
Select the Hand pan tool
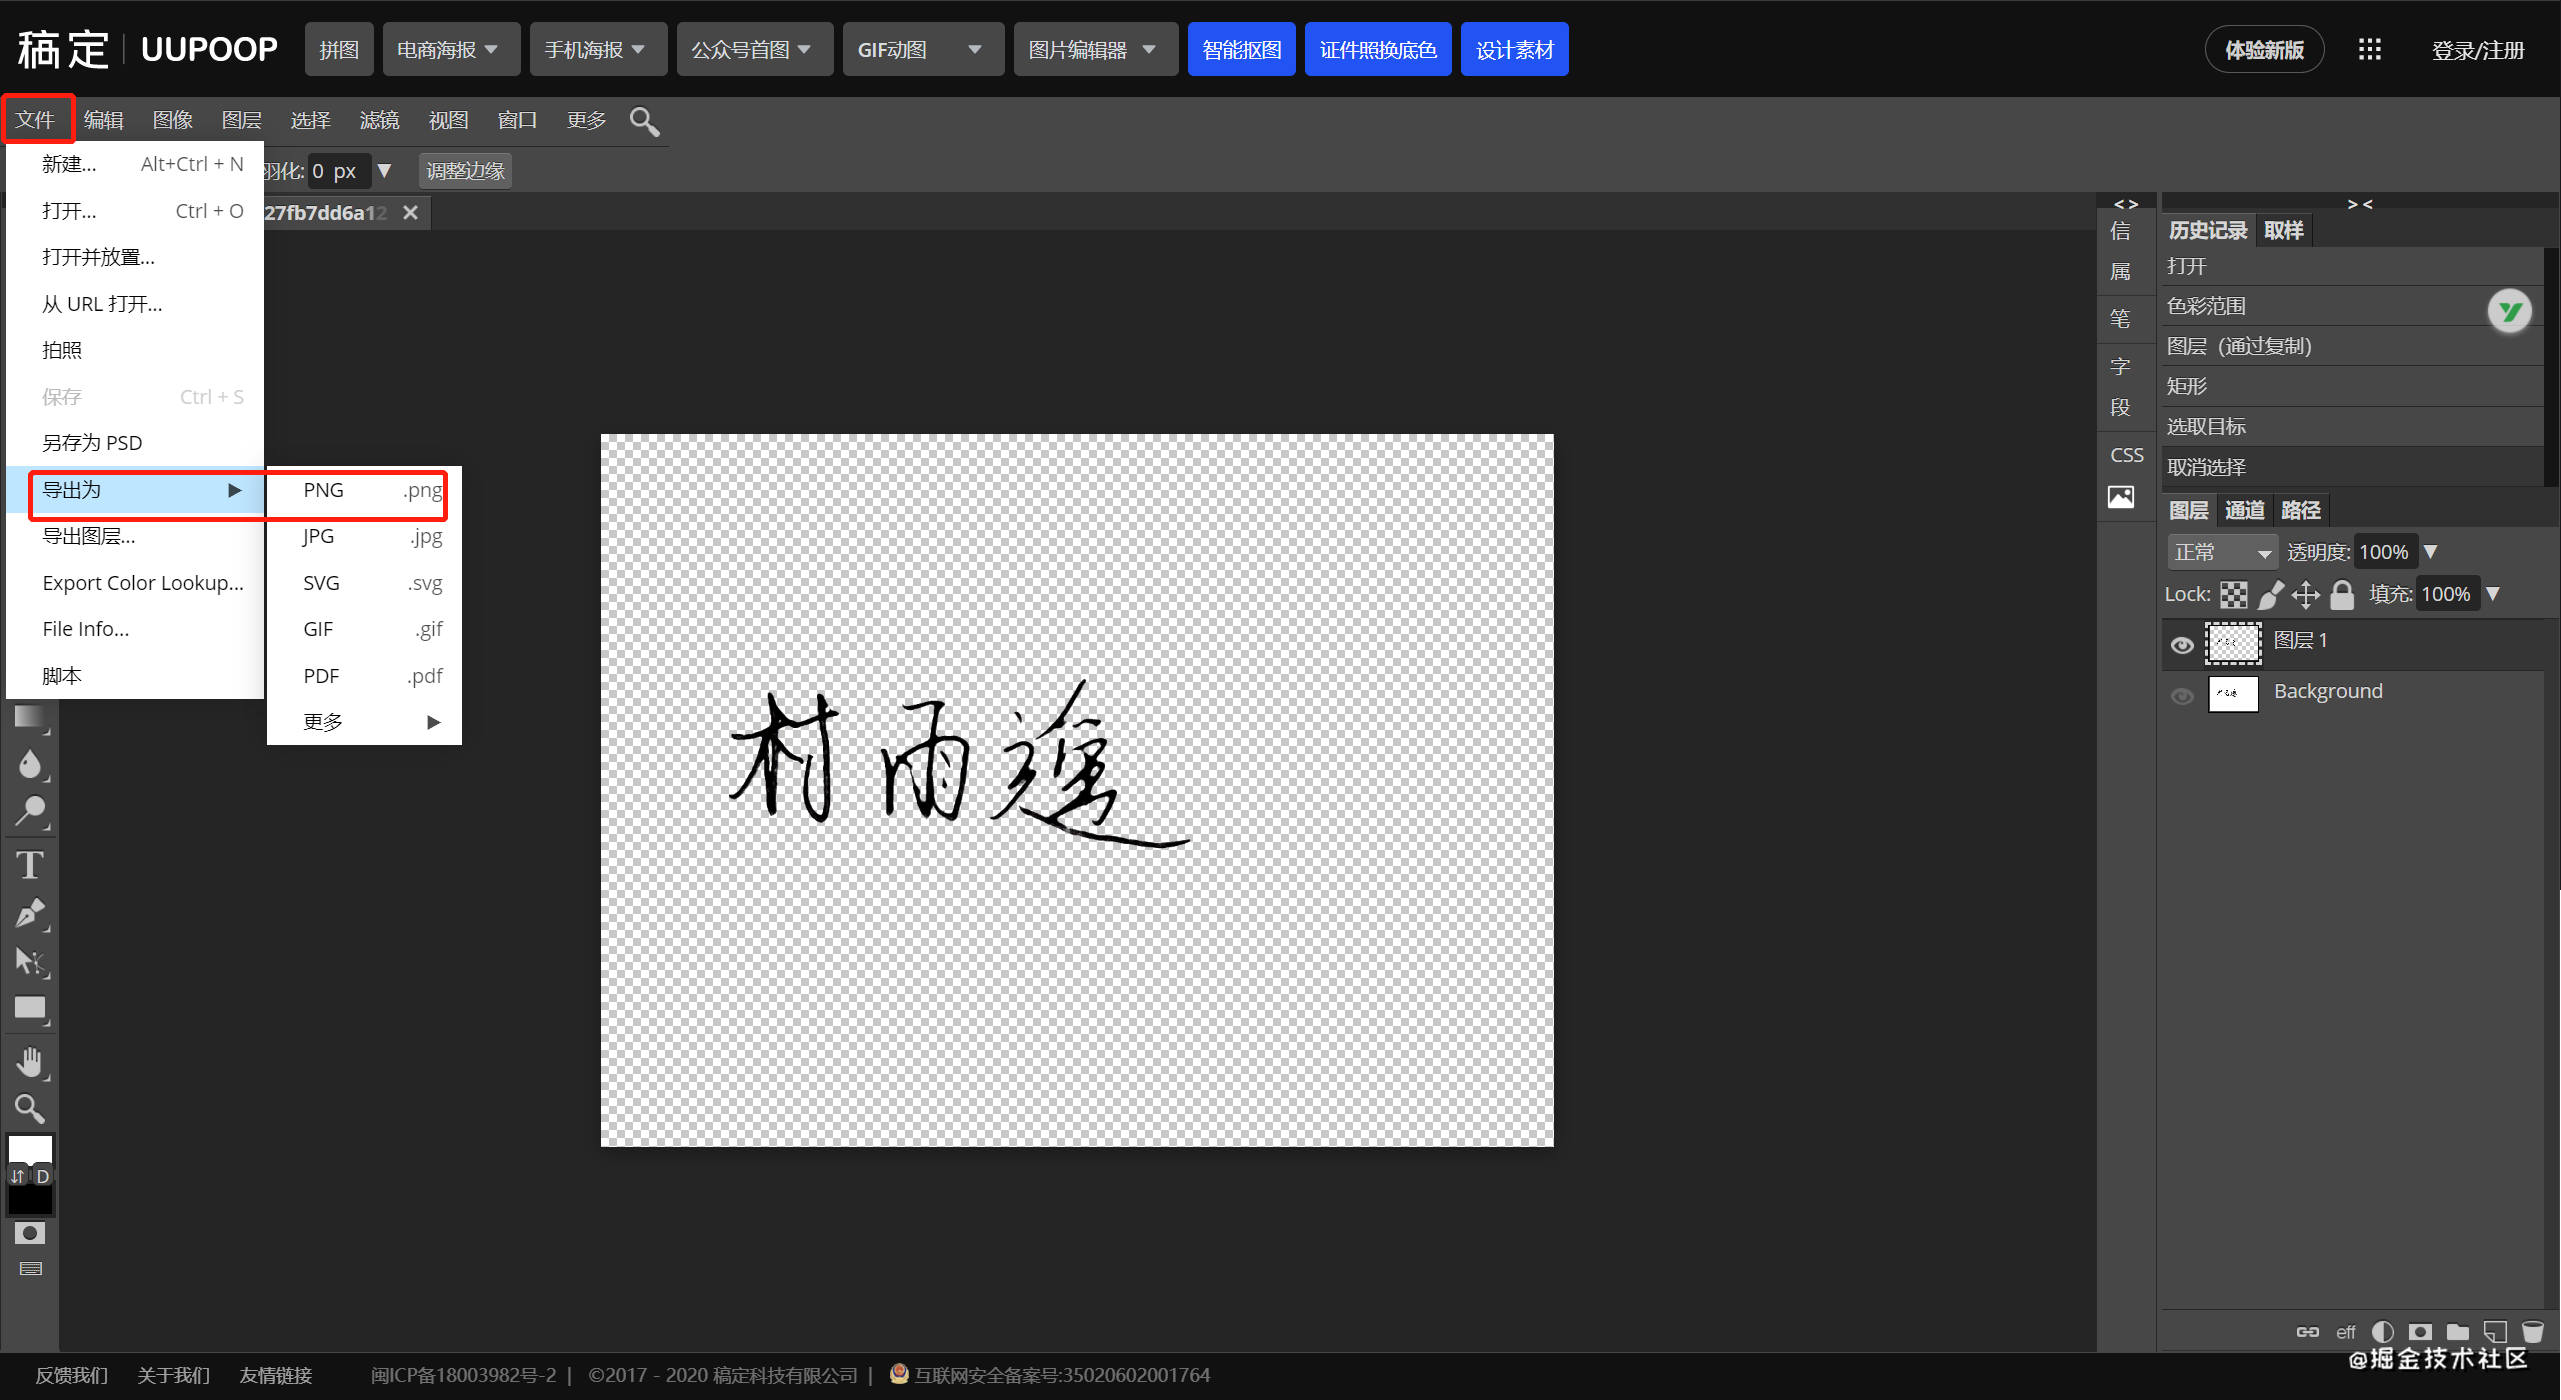pos(30,1062)
